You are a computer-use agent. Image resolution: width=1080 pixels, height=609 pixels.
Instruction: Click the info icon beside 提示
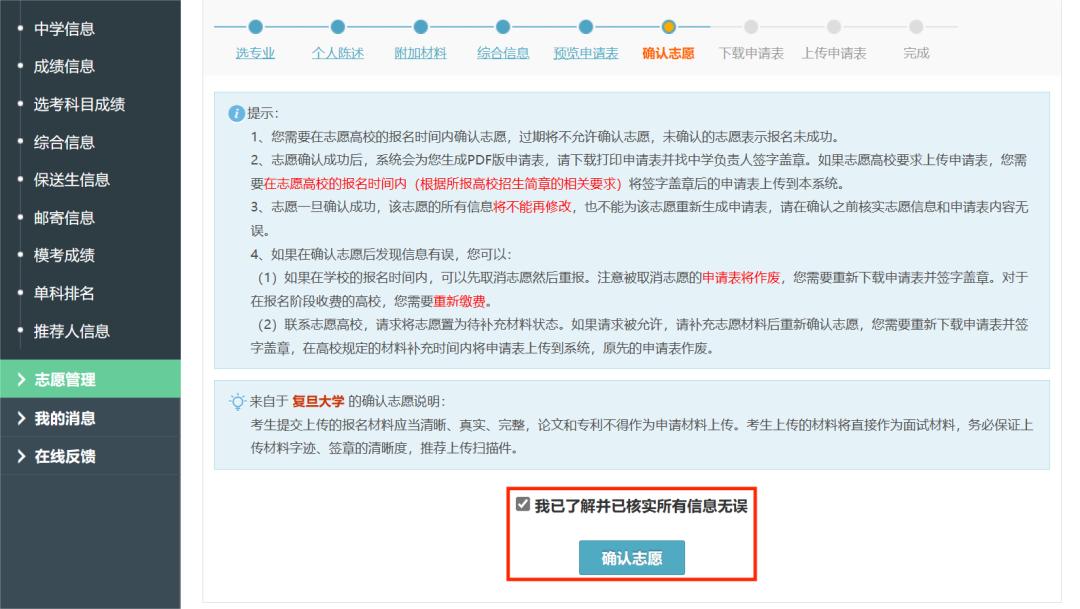tap(238, 111)
